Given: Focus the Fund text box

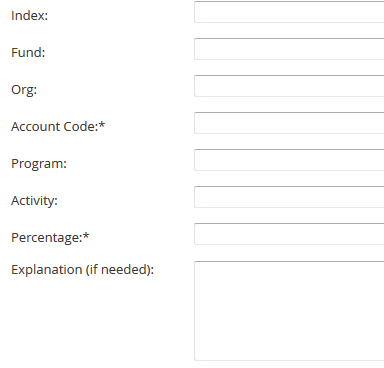Looking at the screenshot, I should (x=289, y=49).
